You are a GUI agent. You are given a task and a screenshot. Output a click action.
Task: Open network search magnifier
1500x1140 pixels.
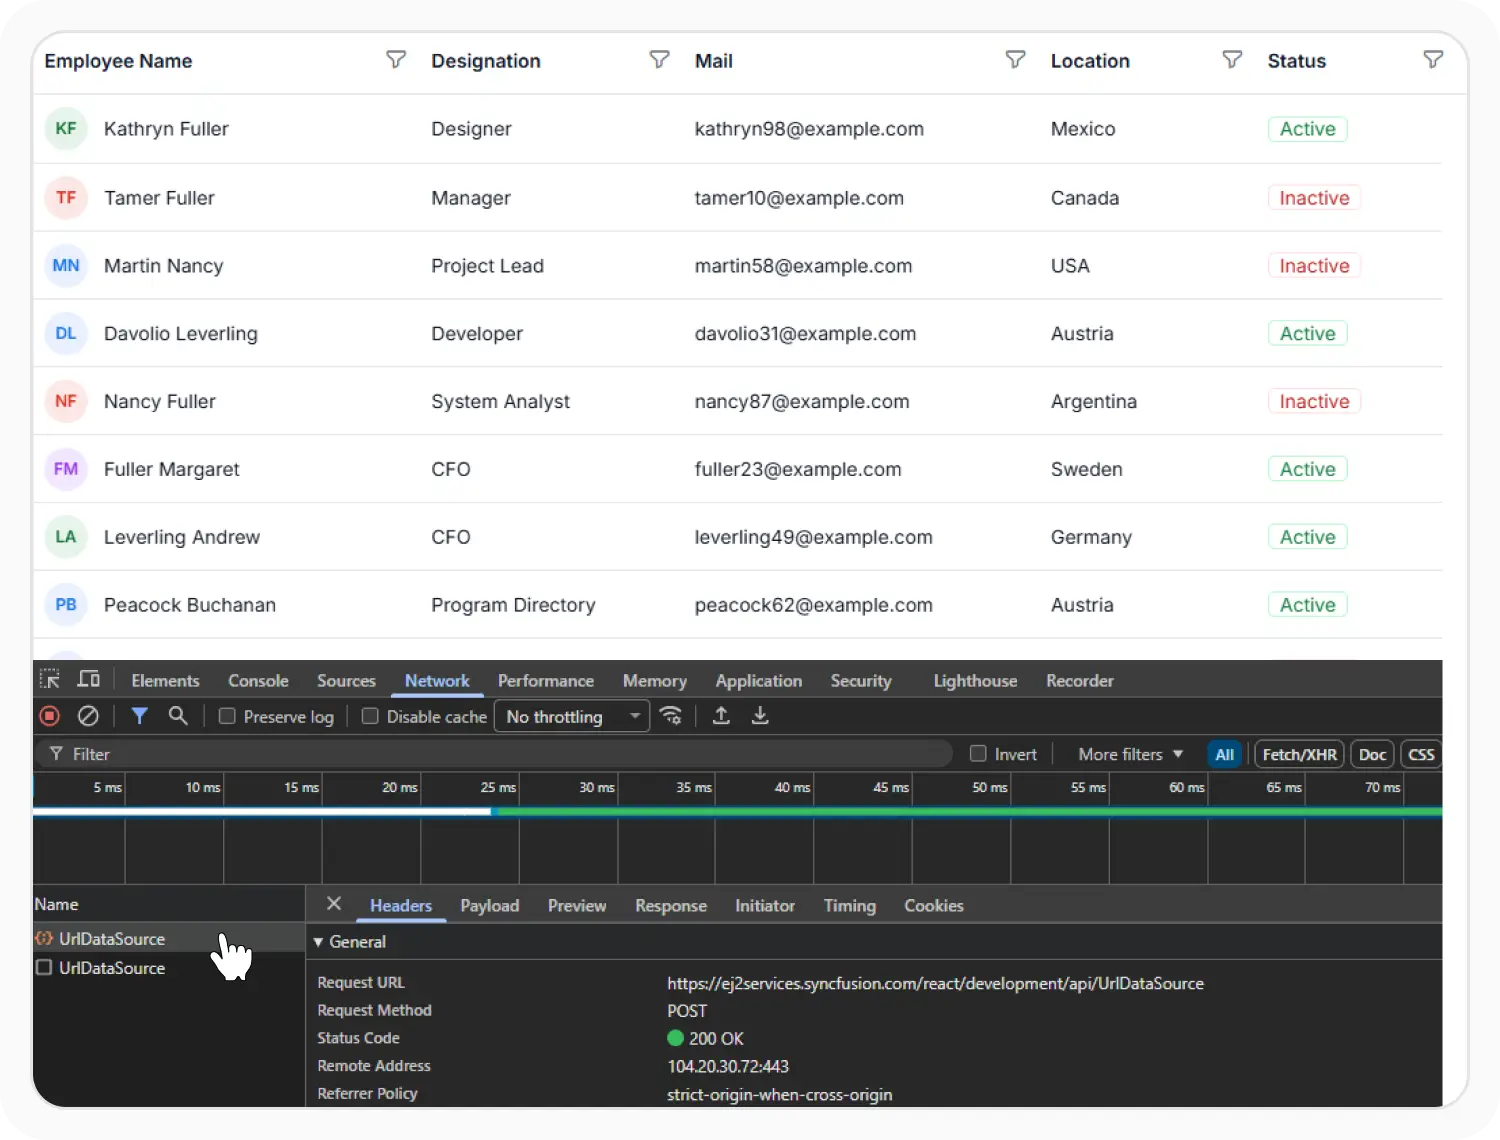coord(178,716)
